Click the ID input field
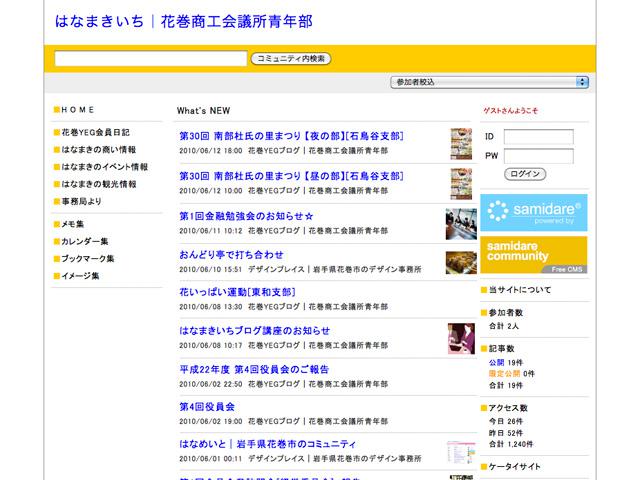This screenshot has height=480, width=640. 544,136
